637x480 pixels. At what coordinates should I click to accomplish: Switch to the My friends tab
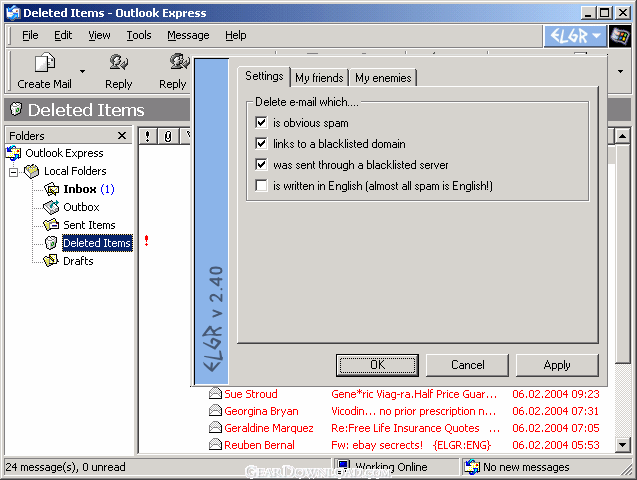319,78
